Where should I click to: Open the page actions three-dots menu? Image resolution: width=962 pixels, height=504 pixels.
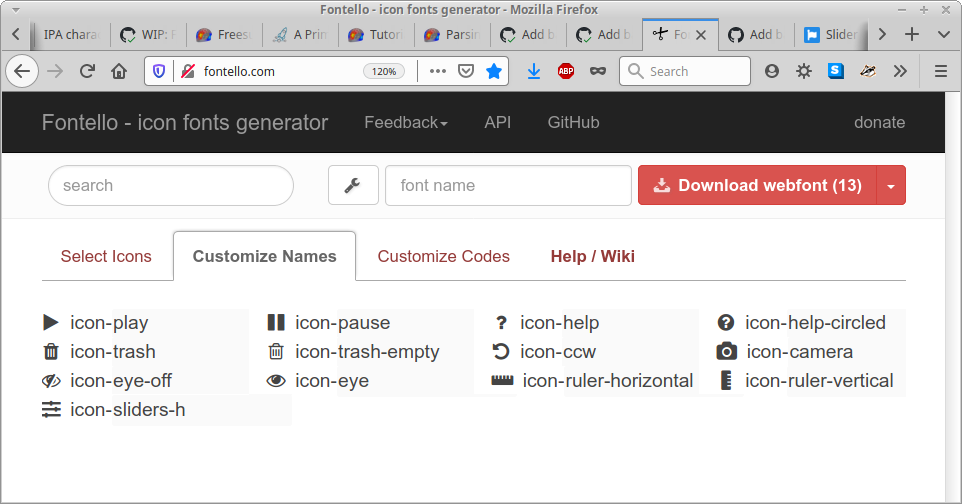click(438, 72)
